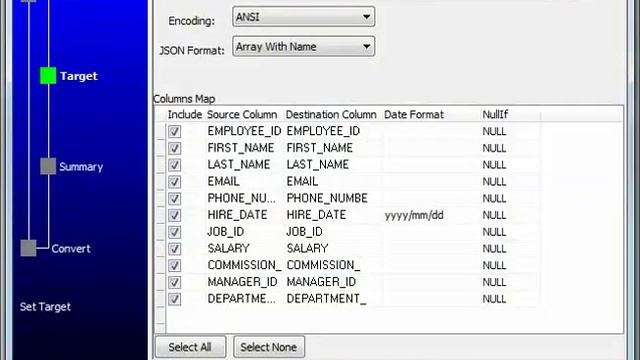Screen dimensions: 640x360
Task: Uncheck Include for MANAGER_ID
Action: (174, 282)
